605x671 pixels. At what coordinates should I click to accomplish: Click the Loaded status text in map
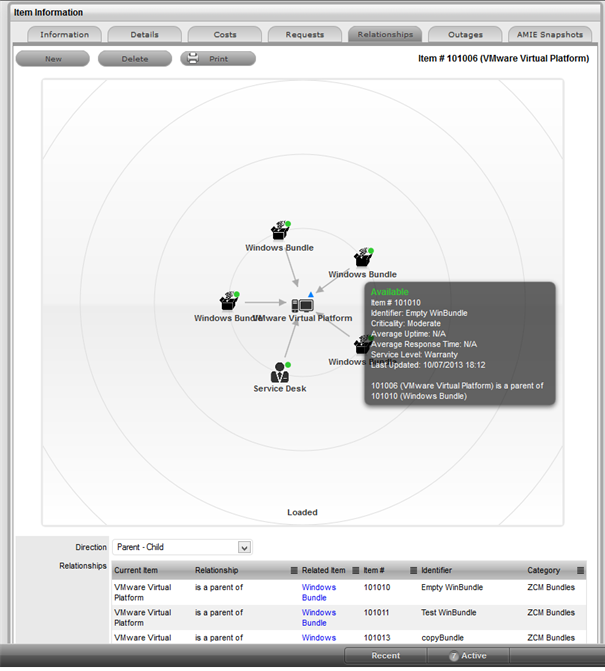(x=302, y=512)
